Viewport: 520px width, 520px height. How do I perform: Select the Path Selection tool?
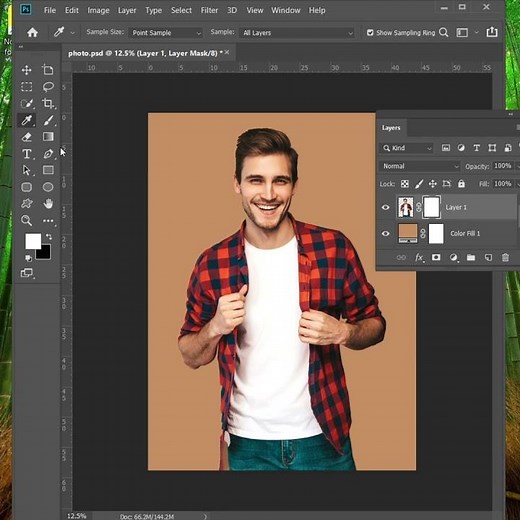(26, 170)
